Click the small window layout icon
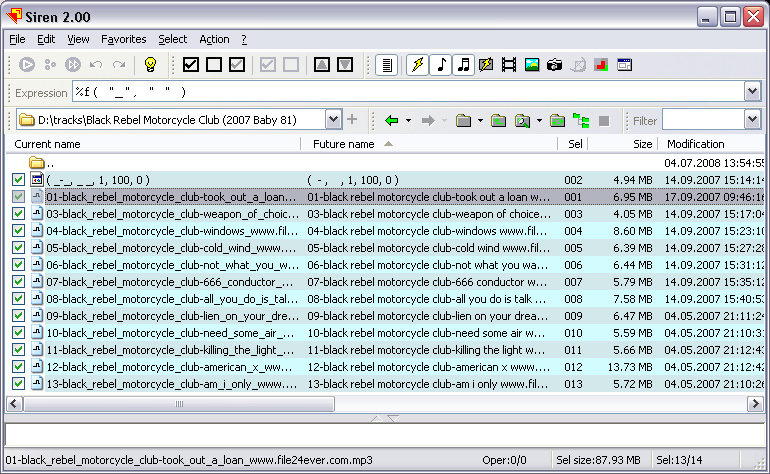The image size is (770, 474). [x=624, y=64]
